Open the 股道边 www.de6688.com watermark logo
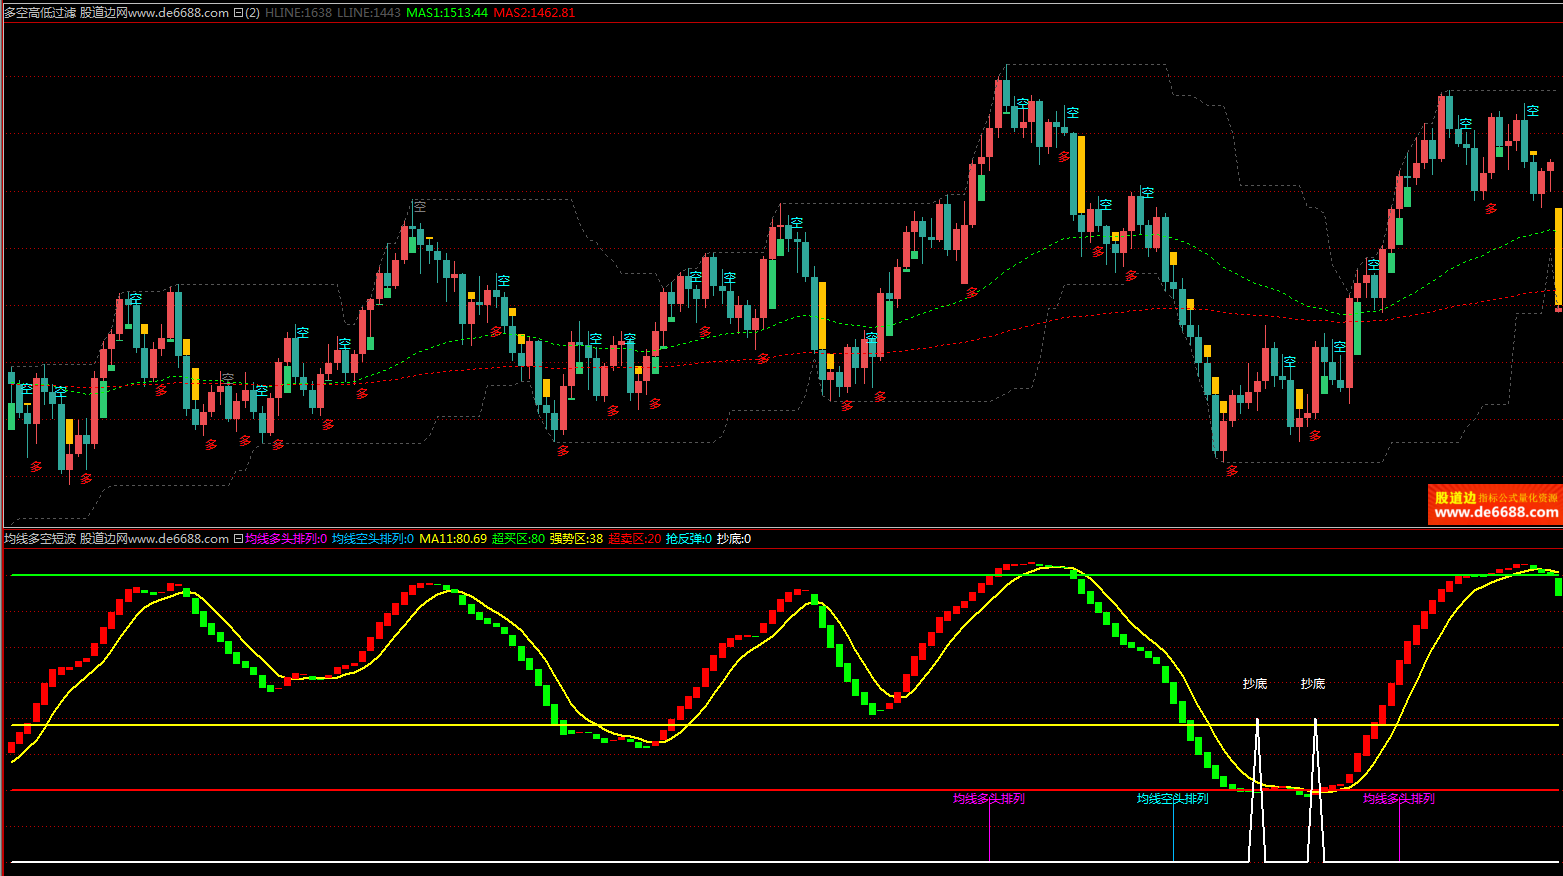Screen dimensions: 1563x876 [1494, 505]
